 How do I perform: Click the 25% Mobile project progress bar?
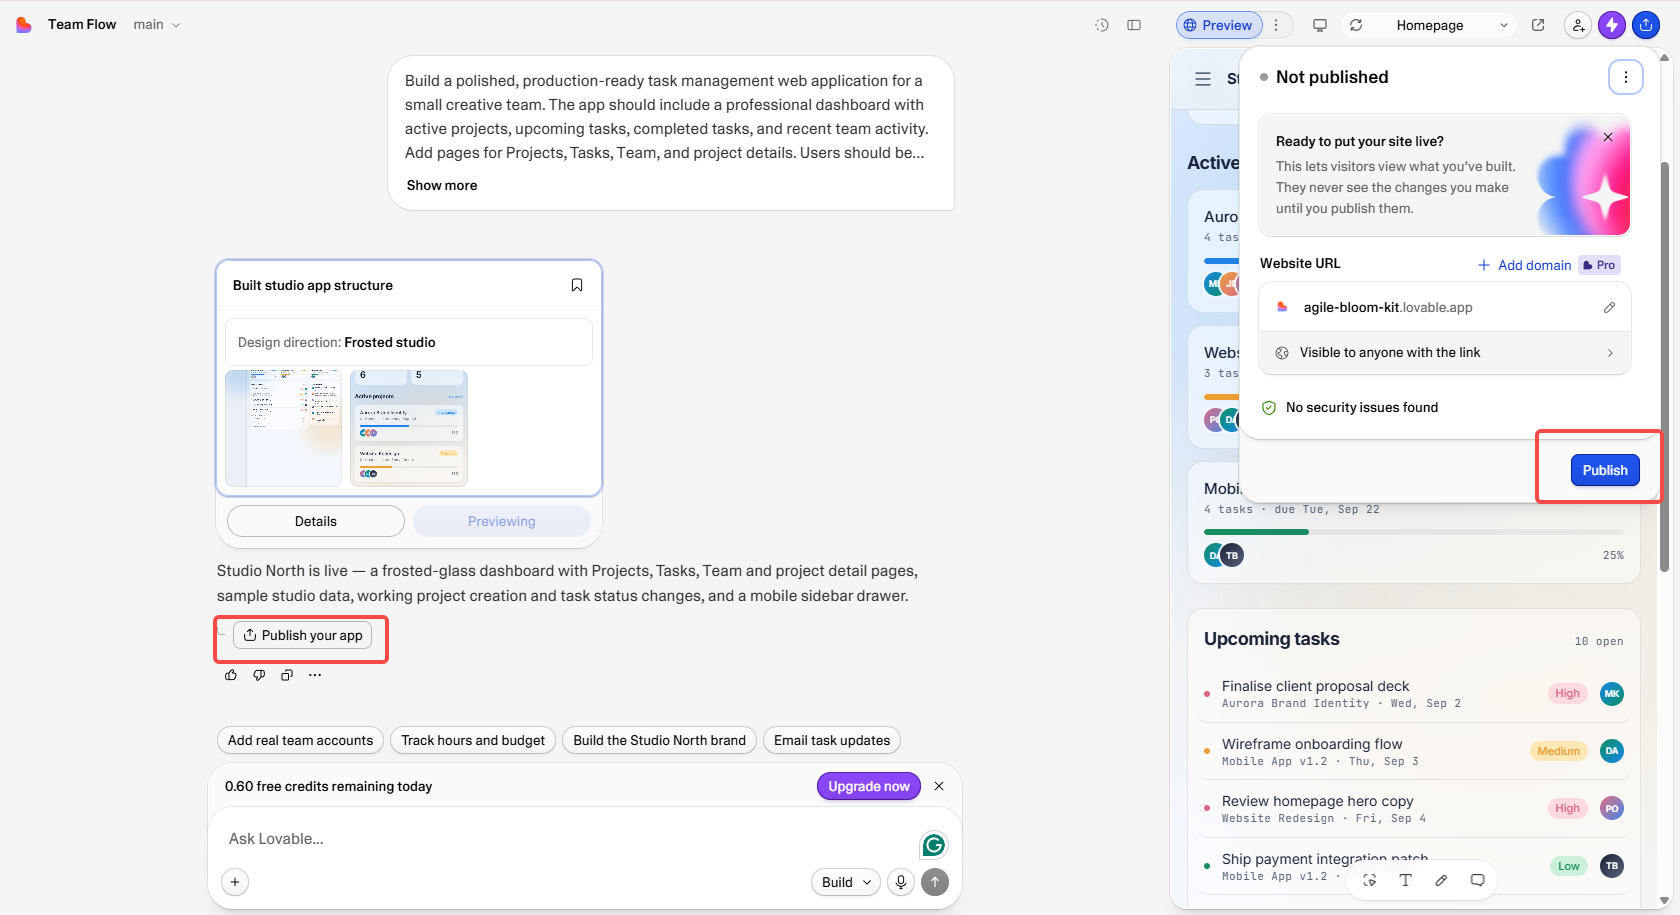pos(1414,532)
